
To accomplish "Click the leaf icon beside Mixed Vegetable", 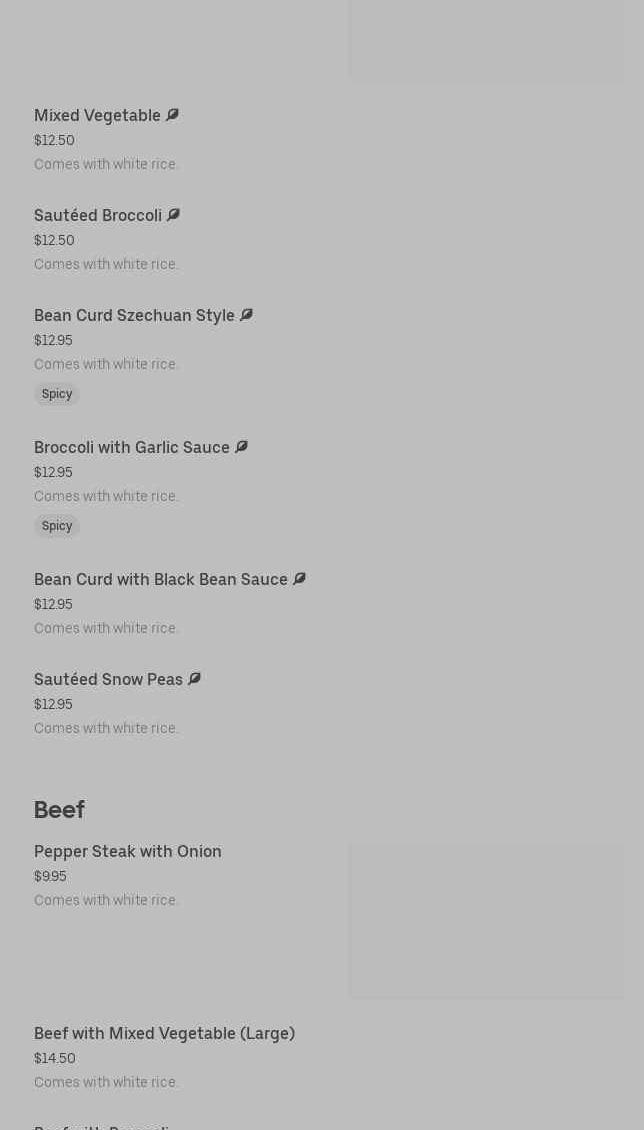I will (x=172, y=115).
